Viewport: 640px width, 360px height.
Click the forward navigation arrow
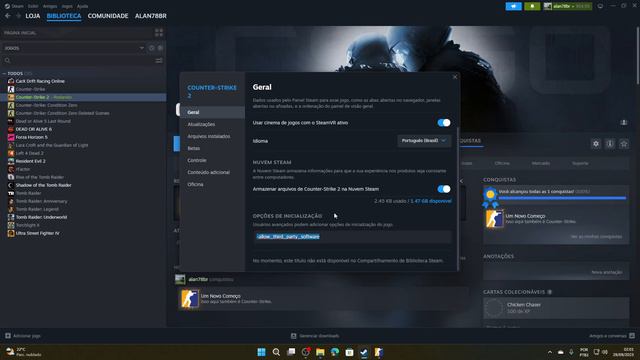click(x=18, y=16)
